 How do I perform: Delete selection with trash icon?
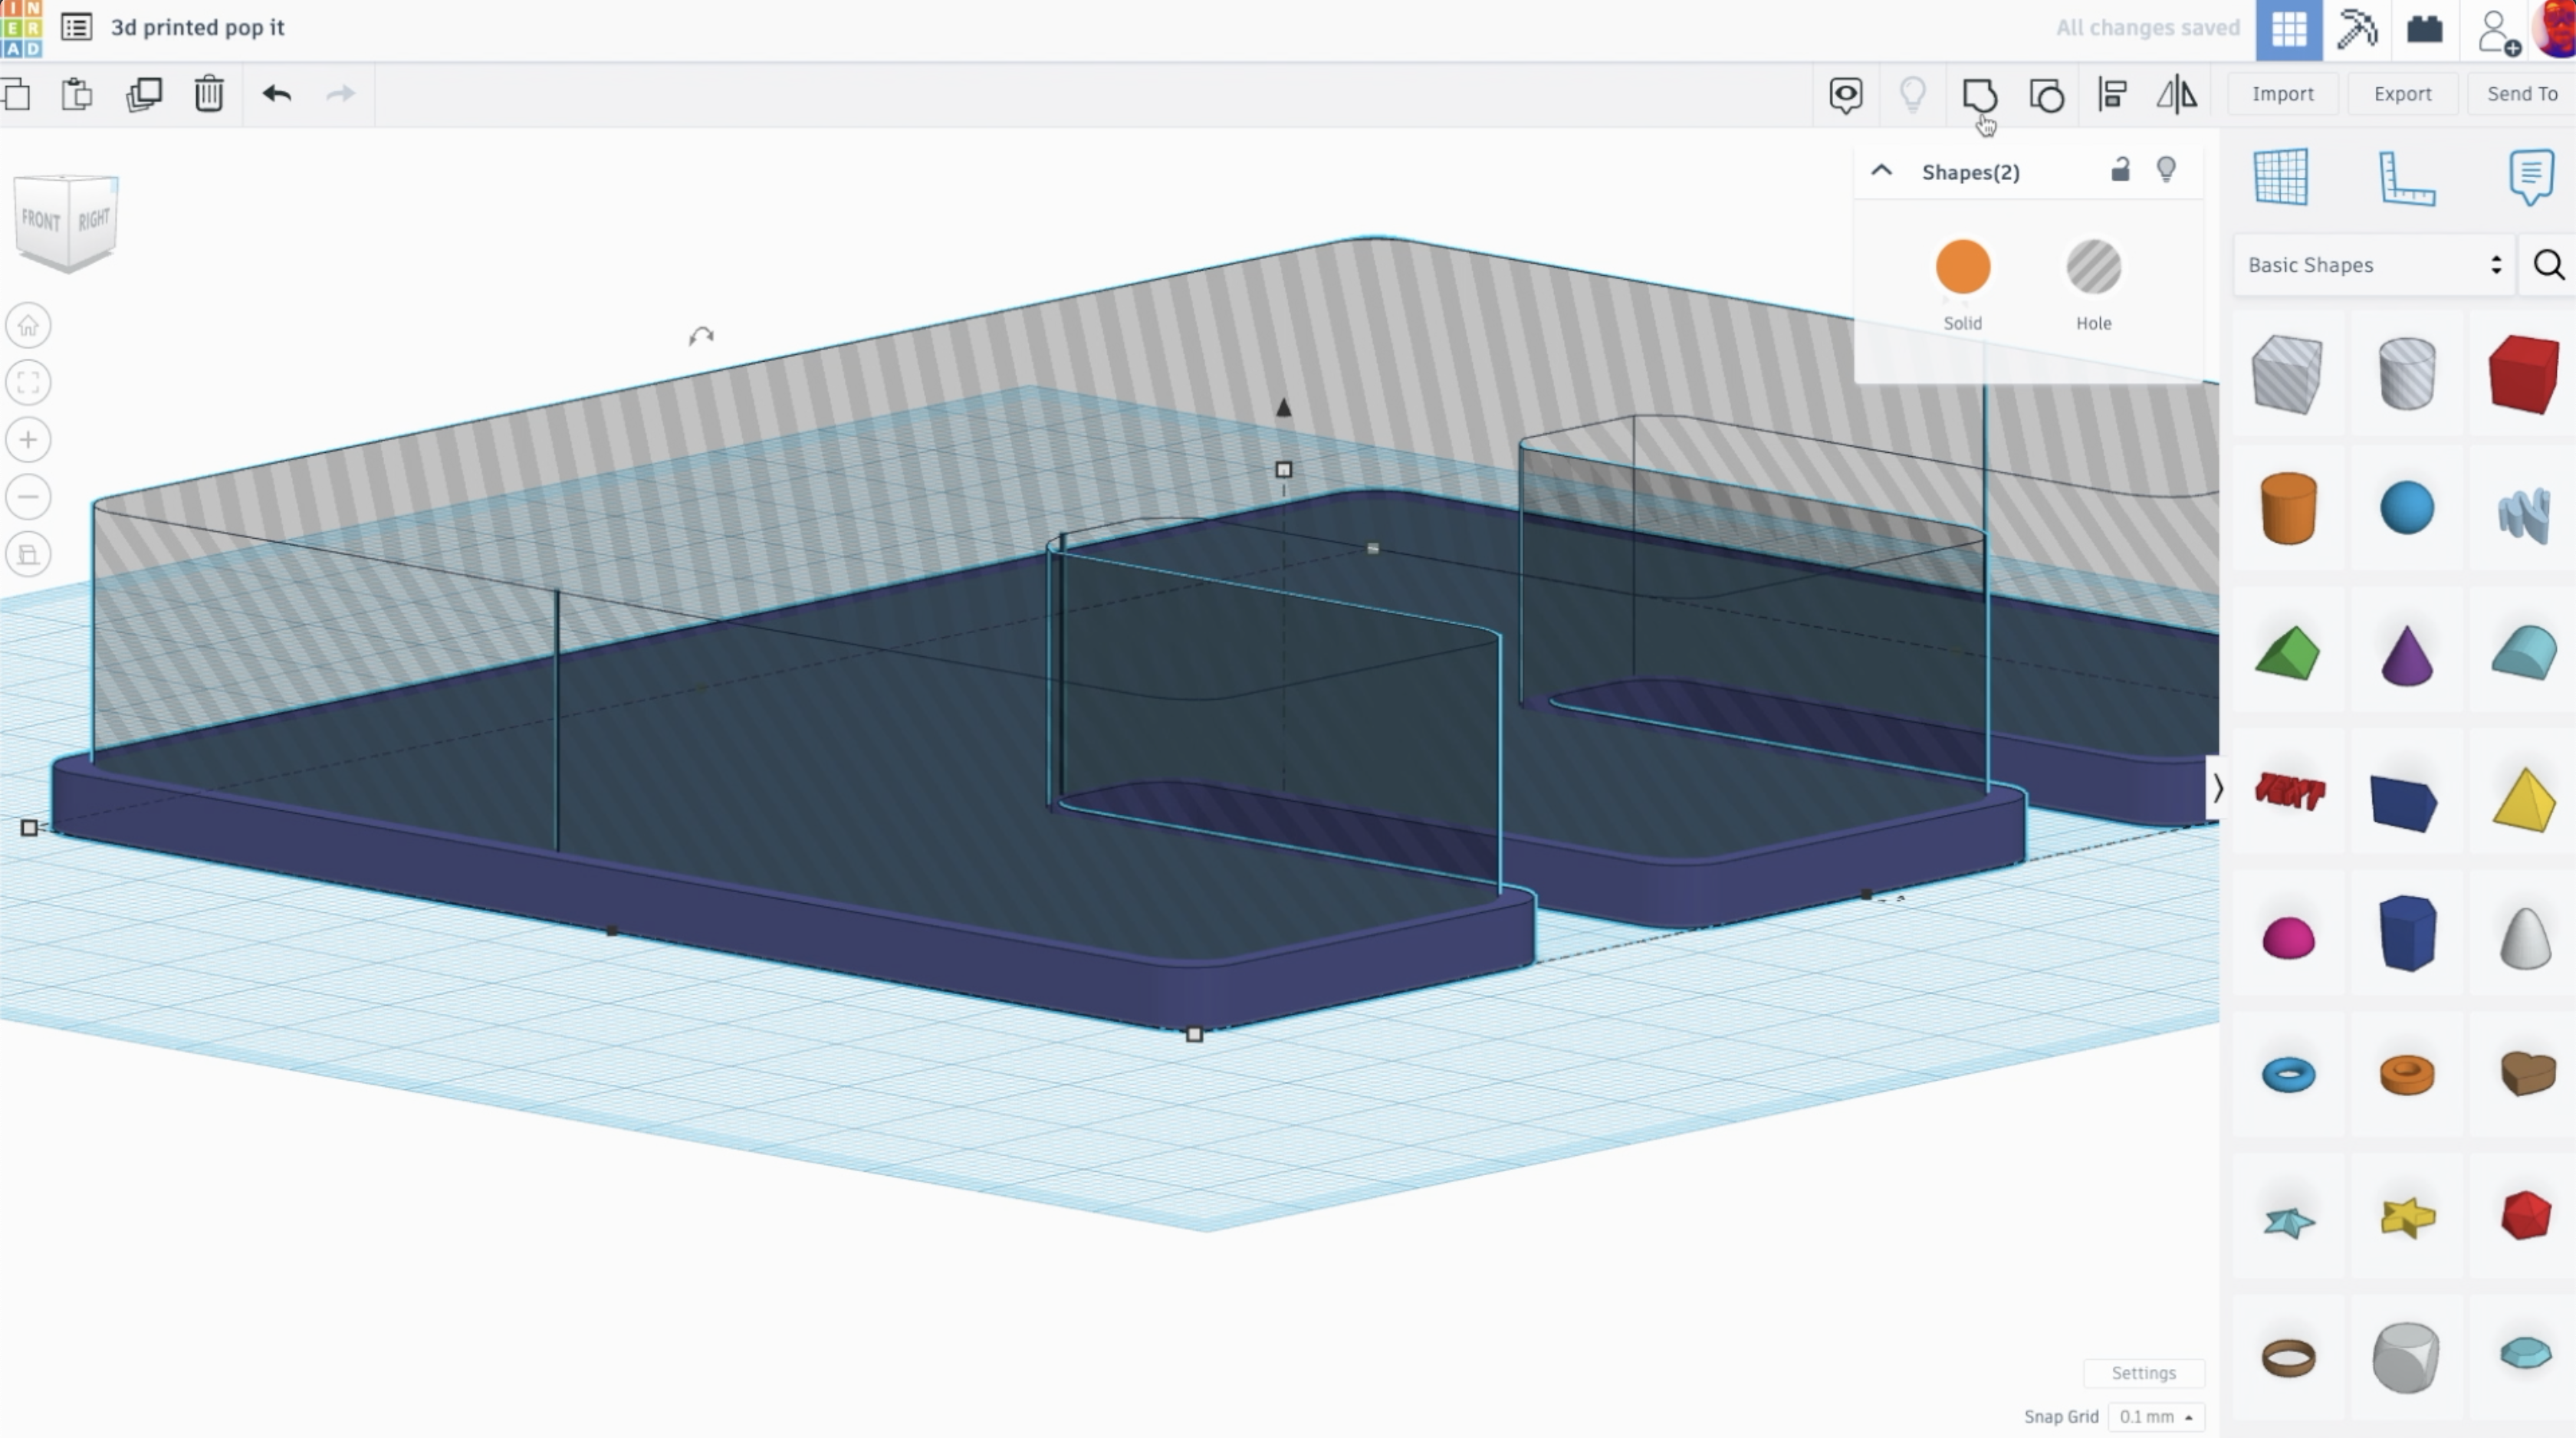208,94
